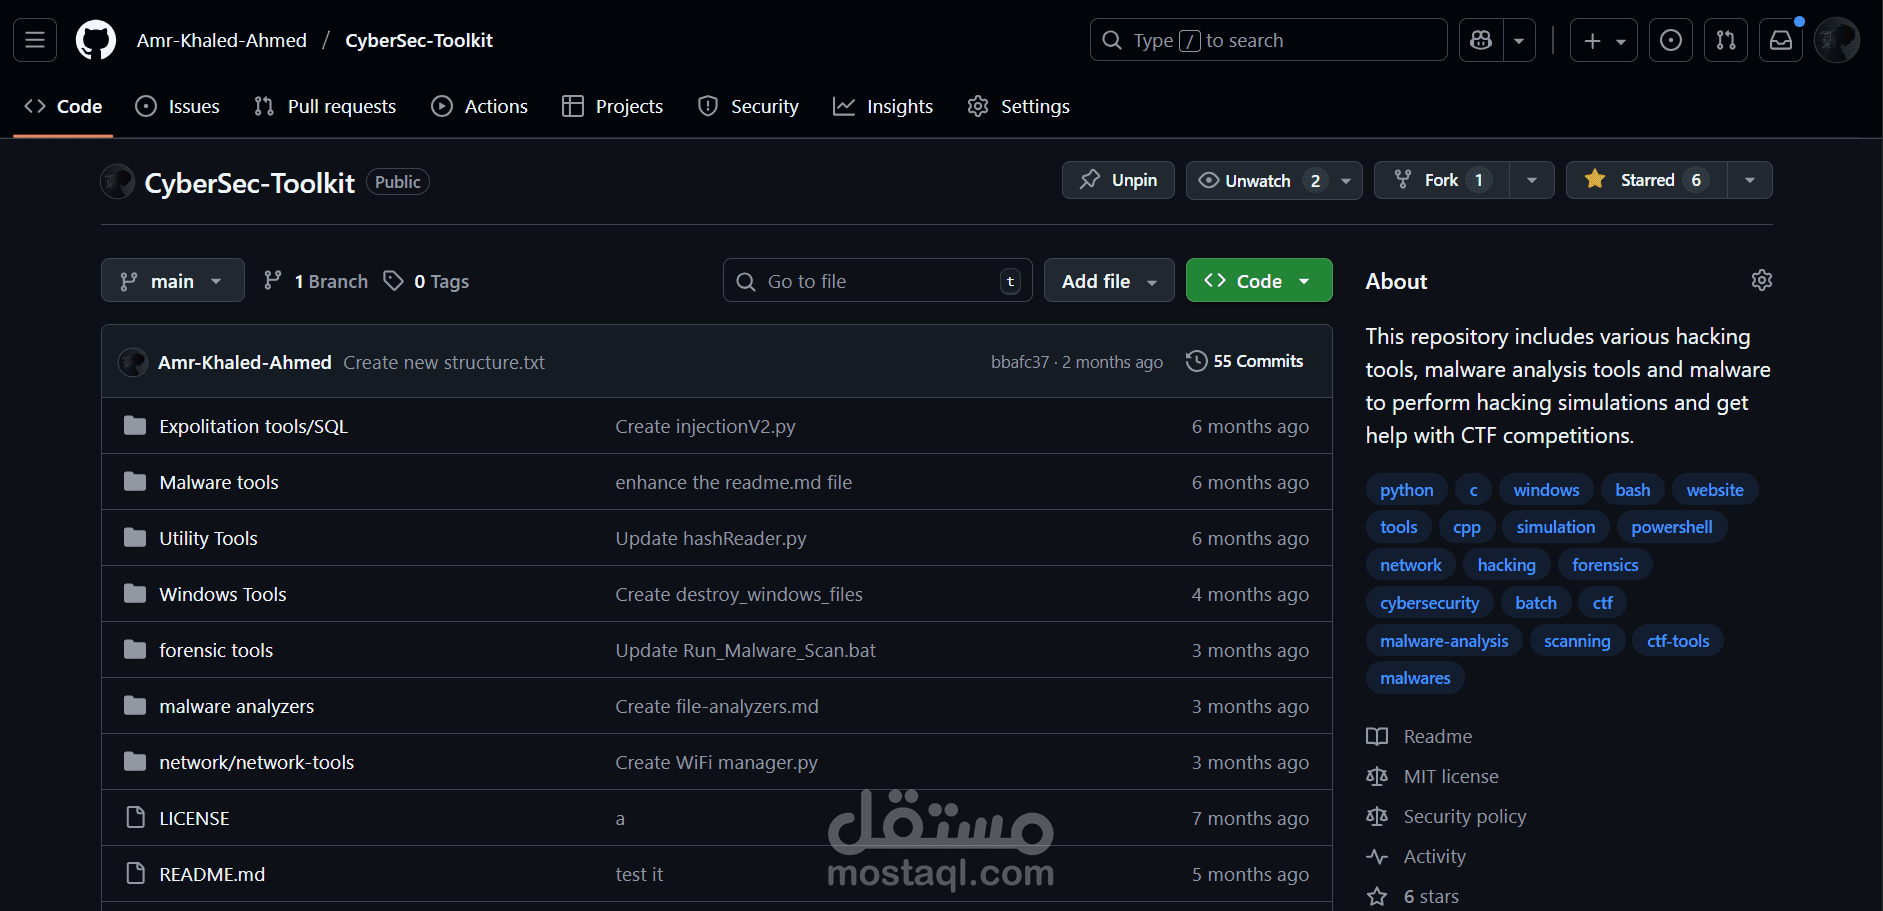
Task: Open the user profile avatar menu
Action: [1837, 40]
